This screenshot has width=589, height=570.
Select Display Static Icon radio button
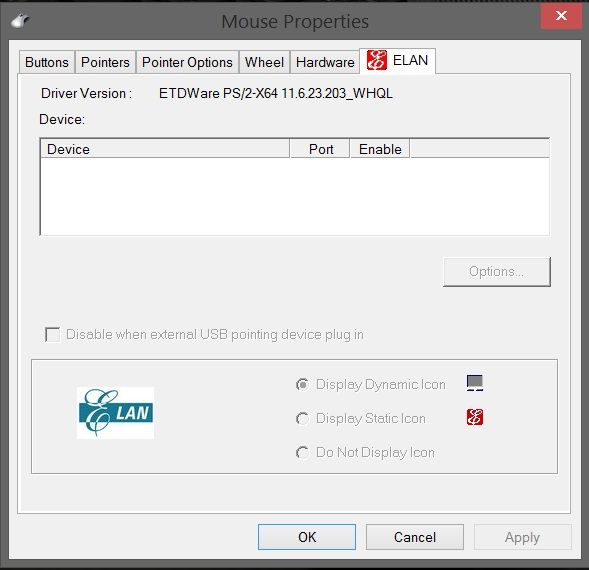coord(302,419)
